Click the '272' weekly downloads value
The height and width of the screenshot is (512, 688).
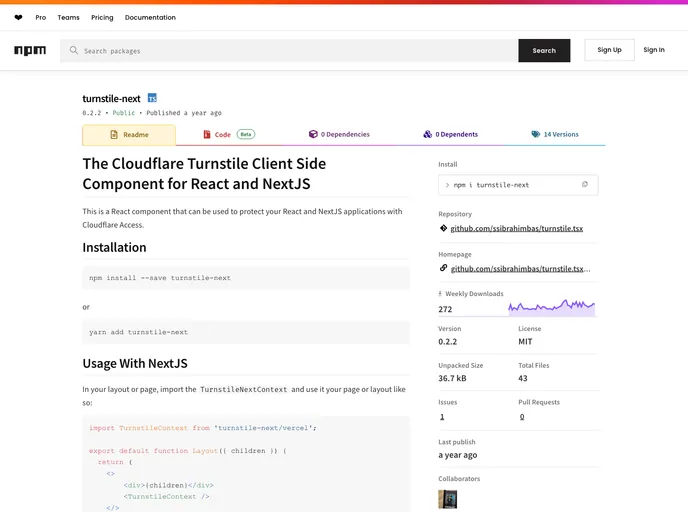coord(445,309)
